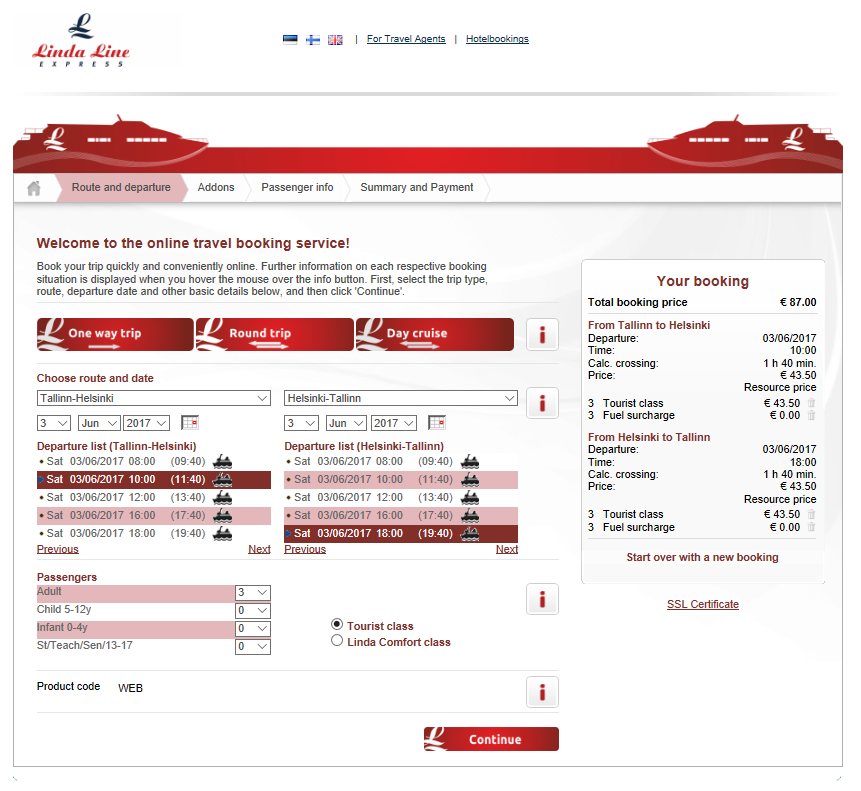Open the Passenger info step tab

(x=297, y=187)
